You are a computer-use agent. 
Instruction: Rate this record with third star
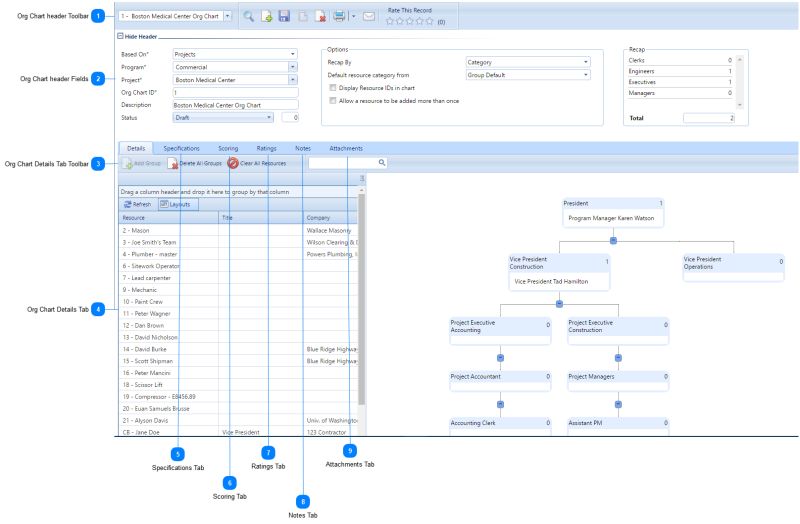pos(410,21)
